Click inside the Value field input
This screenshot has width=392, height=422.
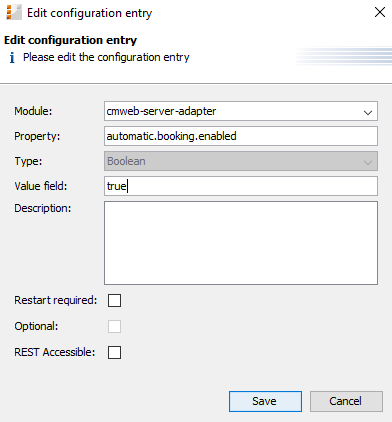[241, 186]
